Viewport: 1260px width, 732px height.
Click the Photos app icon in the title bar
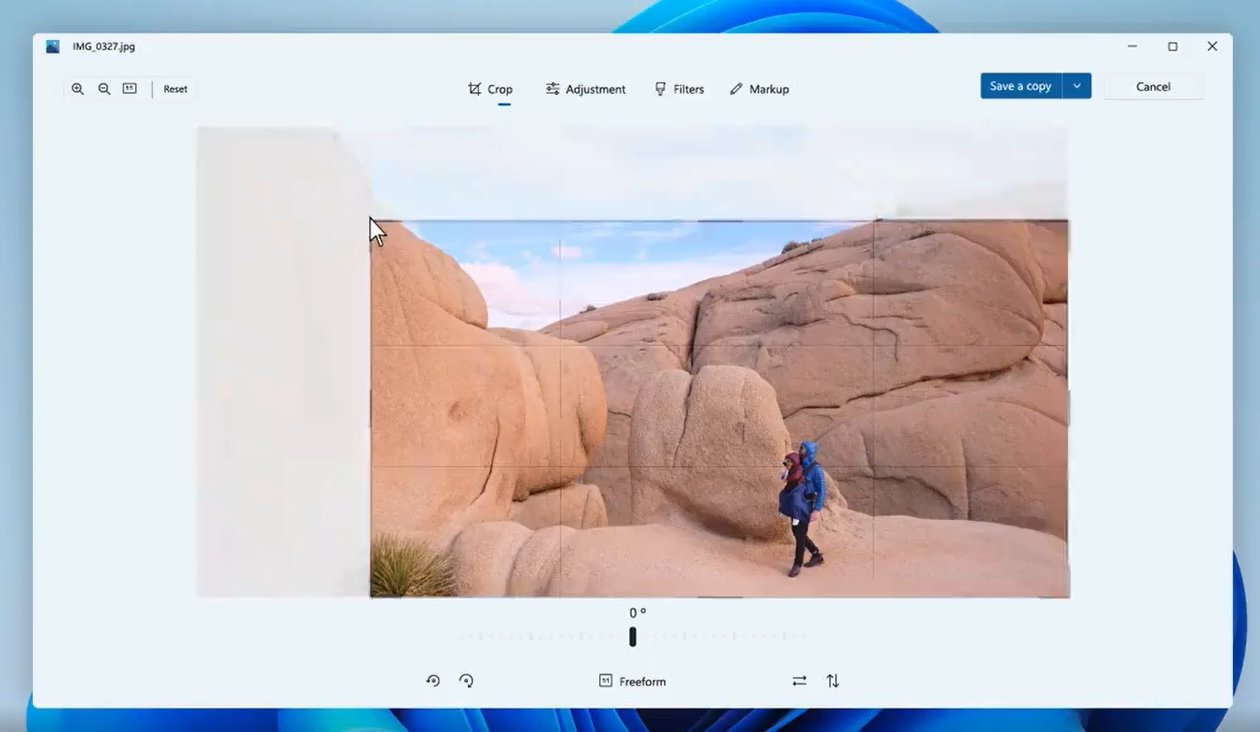point(51,45)
